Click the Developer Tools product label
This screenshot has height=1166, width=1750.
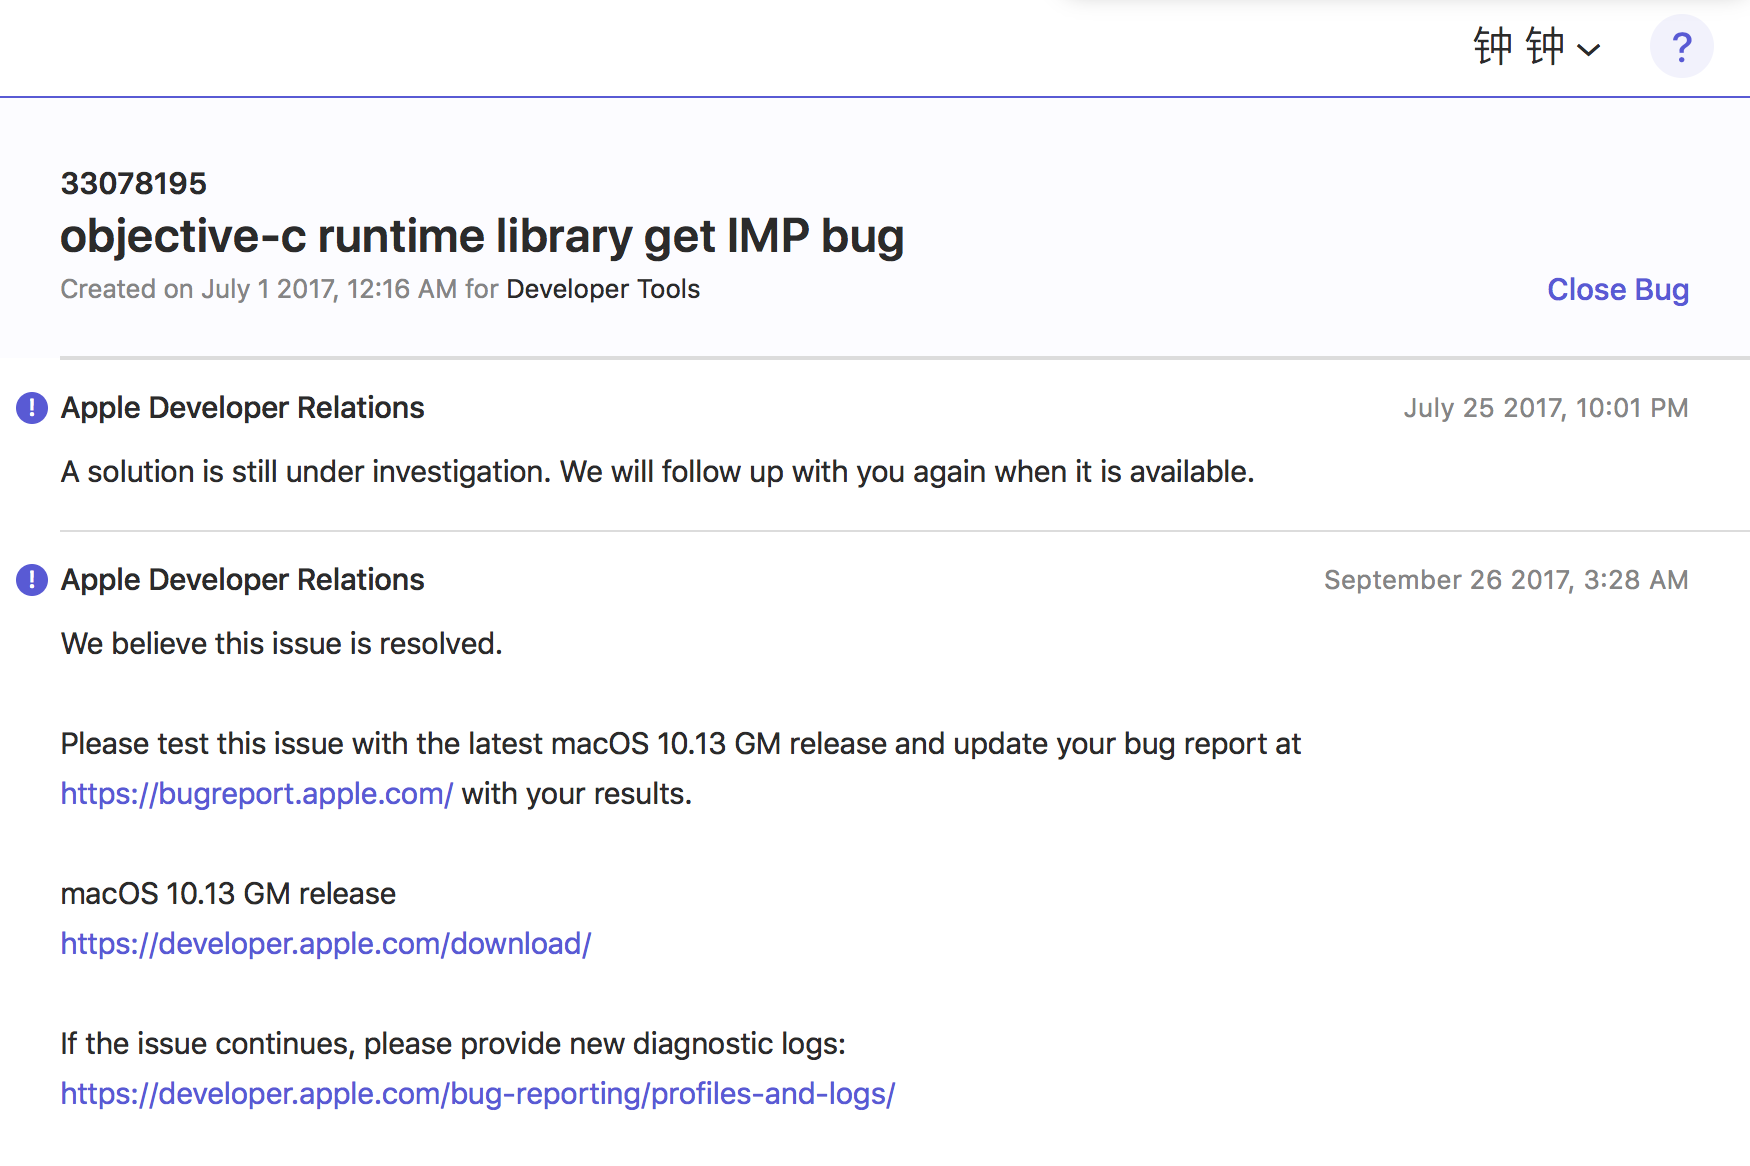603,289
